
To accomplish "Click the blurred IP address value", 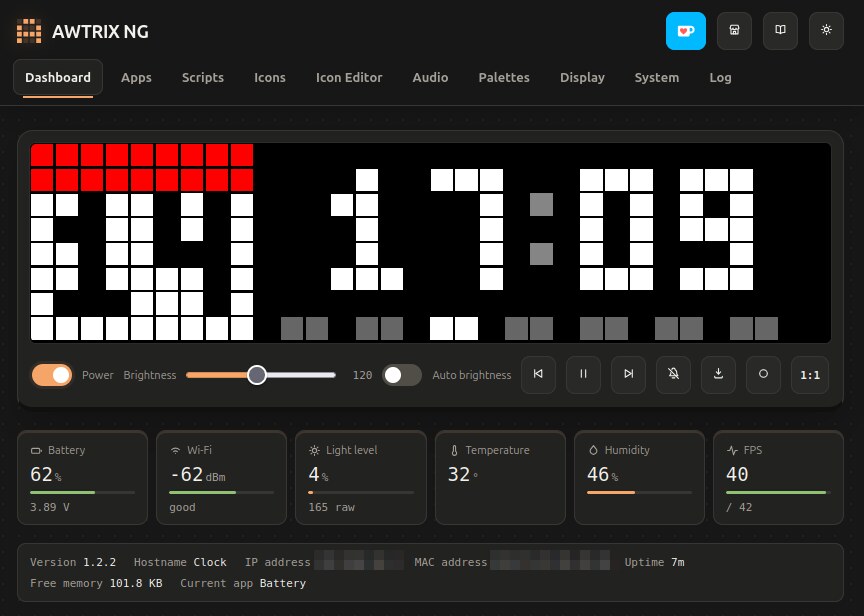I will click(359, 562).
